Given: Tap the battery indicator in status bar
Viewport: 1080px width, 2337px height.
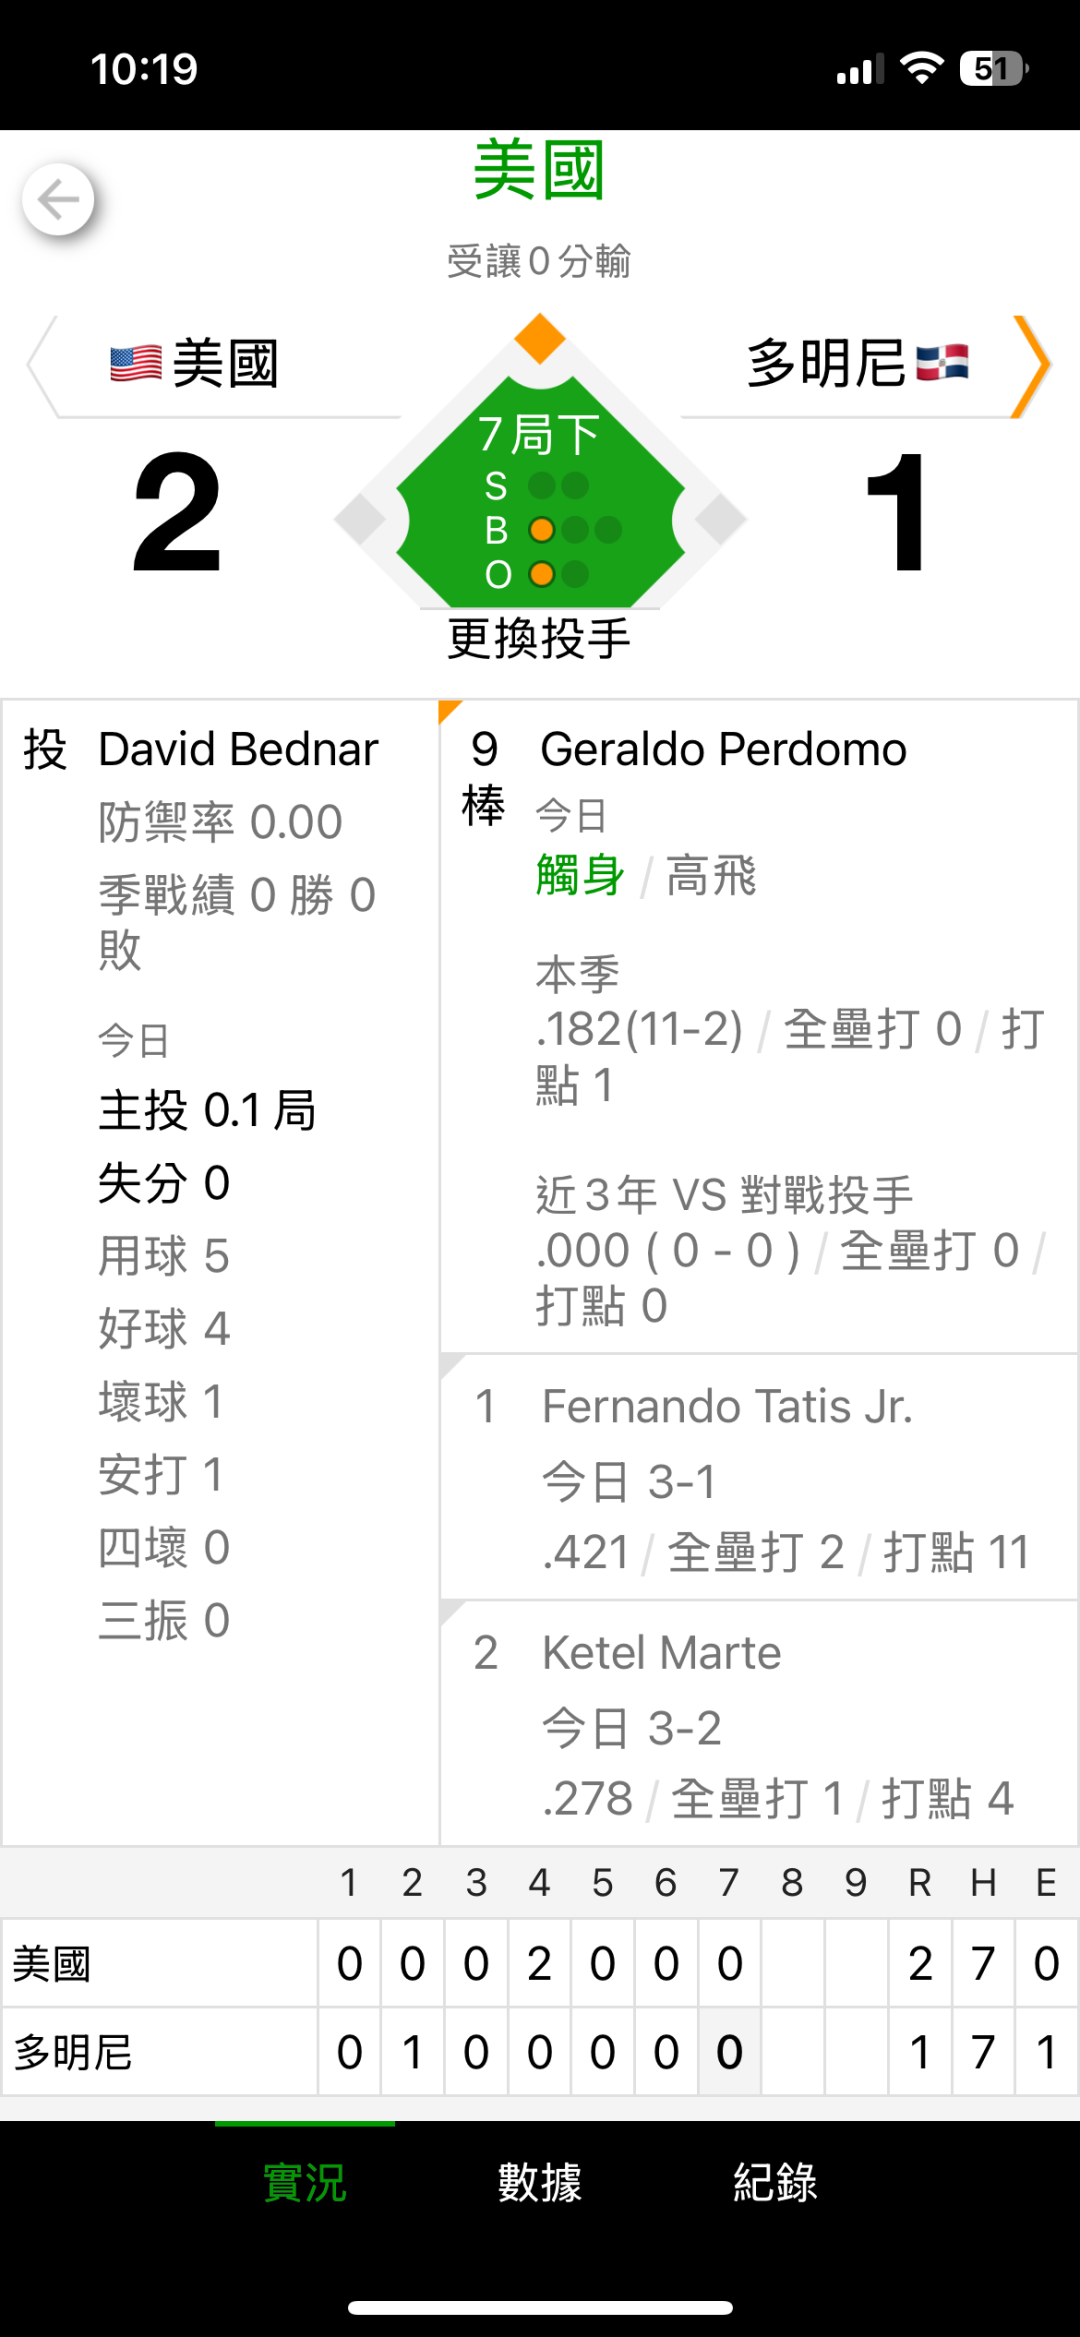Looking at the screenshot, I should click(x=993, y=69).
